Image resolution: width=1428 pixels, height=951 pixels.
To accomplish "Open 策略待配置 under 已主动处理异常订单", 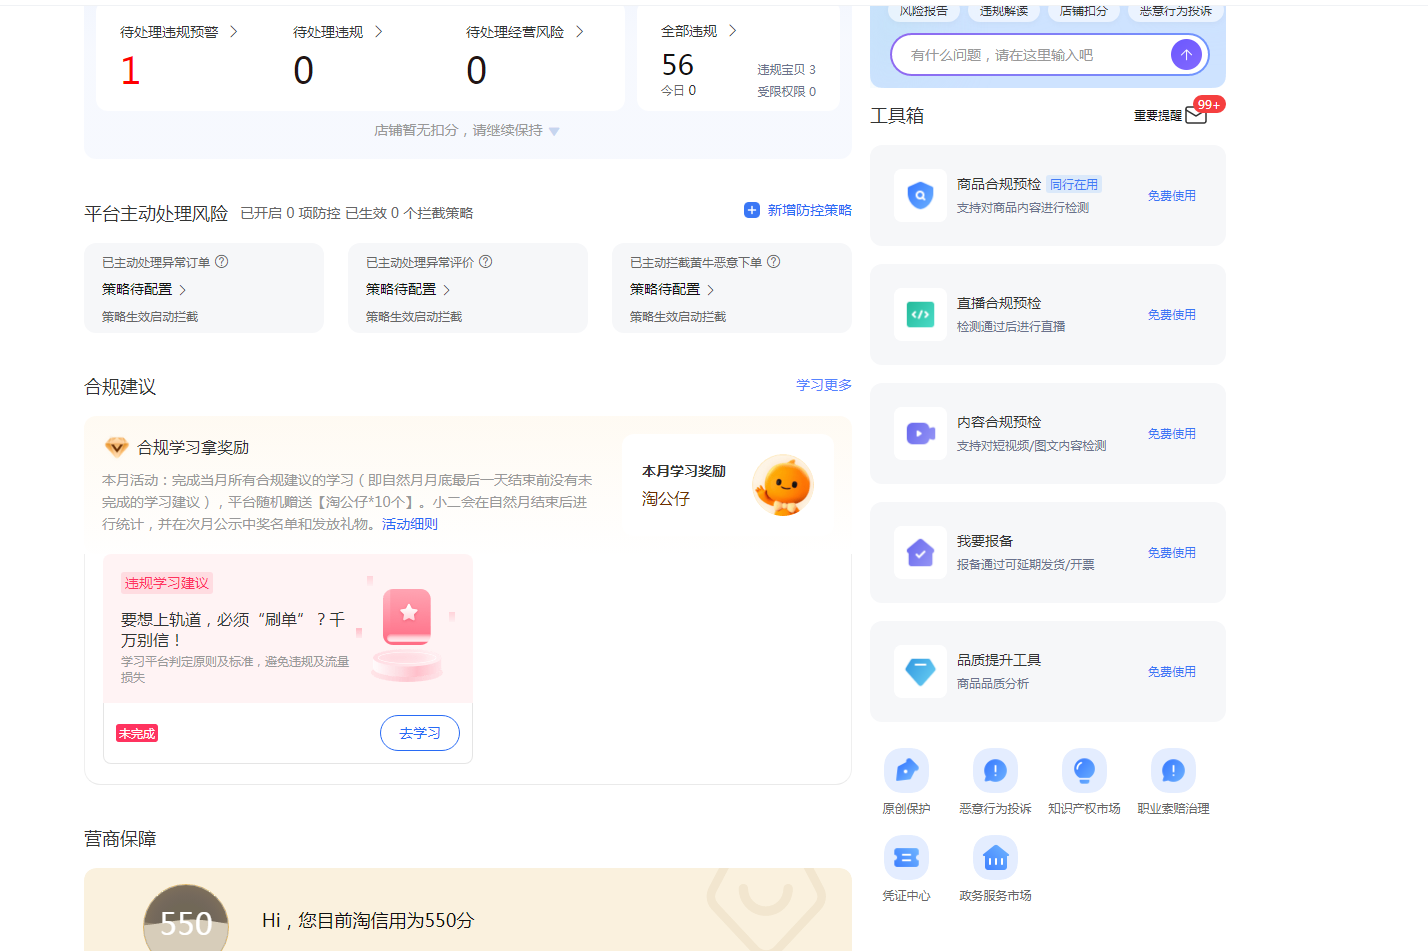I will (144, 290).
